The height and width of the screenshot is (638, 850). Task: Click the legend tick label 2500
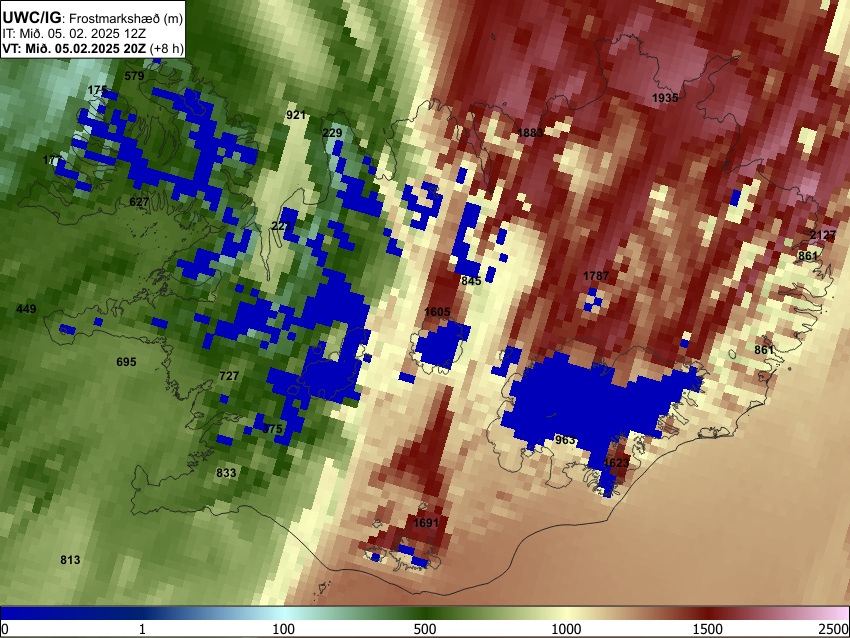pos(835,629)
